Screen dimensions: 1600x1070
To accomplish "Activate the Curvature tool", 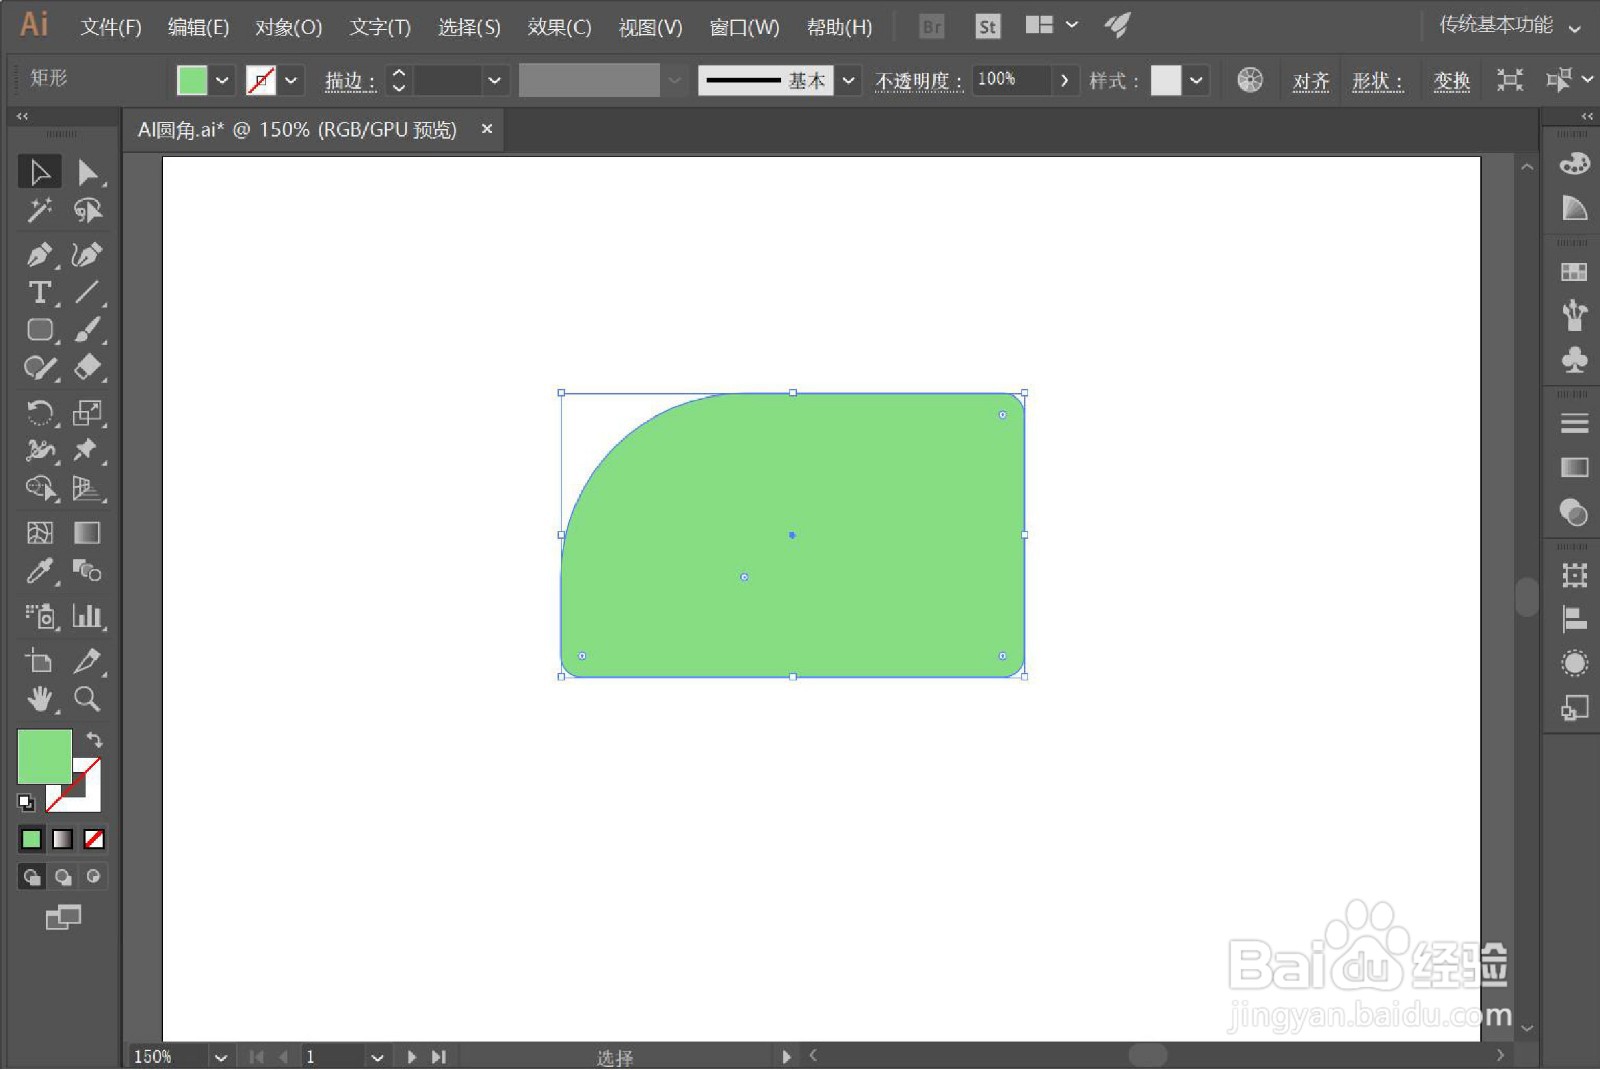I will click(88, 254).
